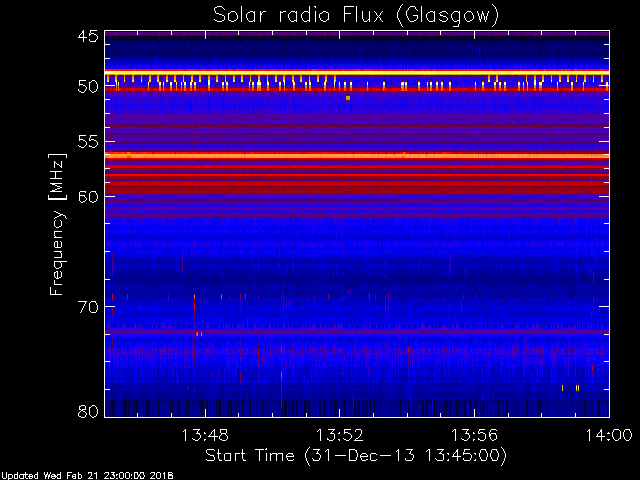This screenshot has height=480, width=640.
Task: Click the 13:56 time axis label
Action: tap(474, 435)
